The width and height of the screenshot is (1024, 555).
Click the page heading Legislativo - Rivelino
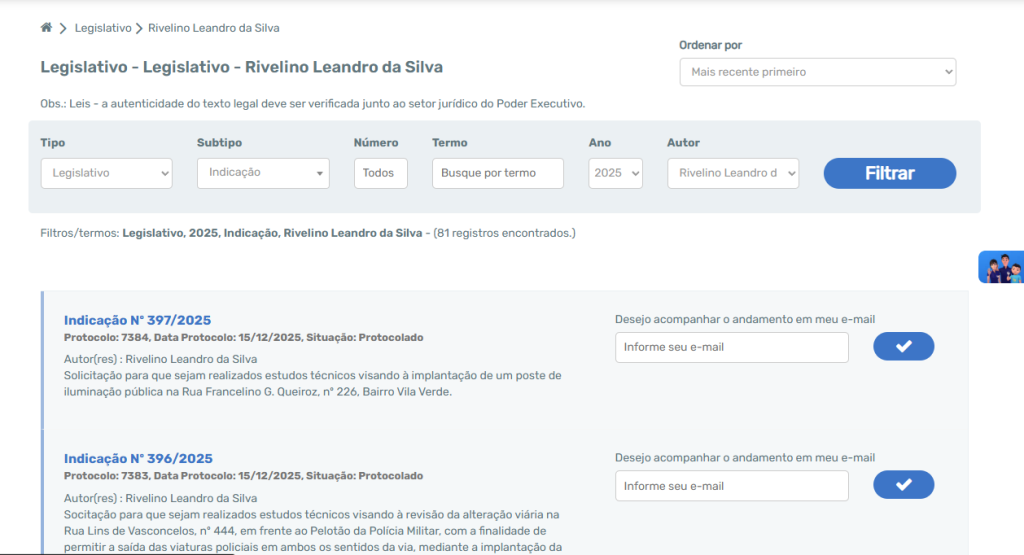[241, 67]
